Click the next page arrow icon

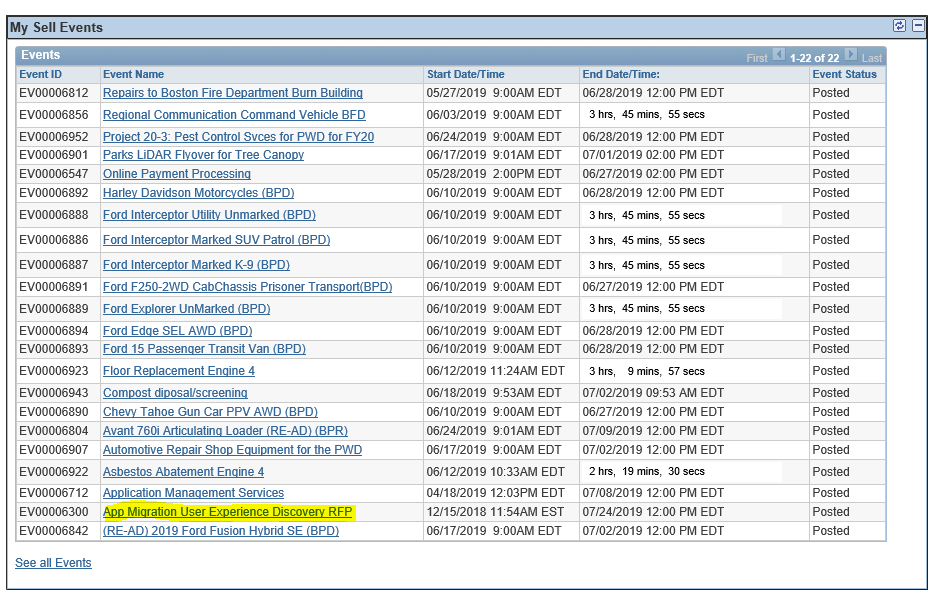tap(851, 55)
